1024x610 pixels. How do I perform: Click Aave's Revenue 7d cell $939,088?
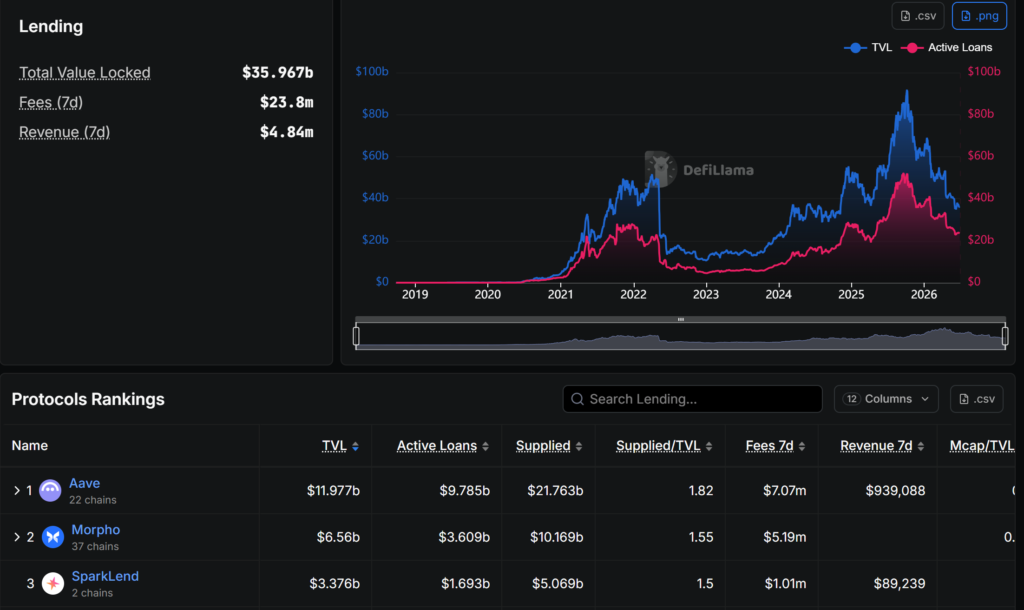point(895,490)
